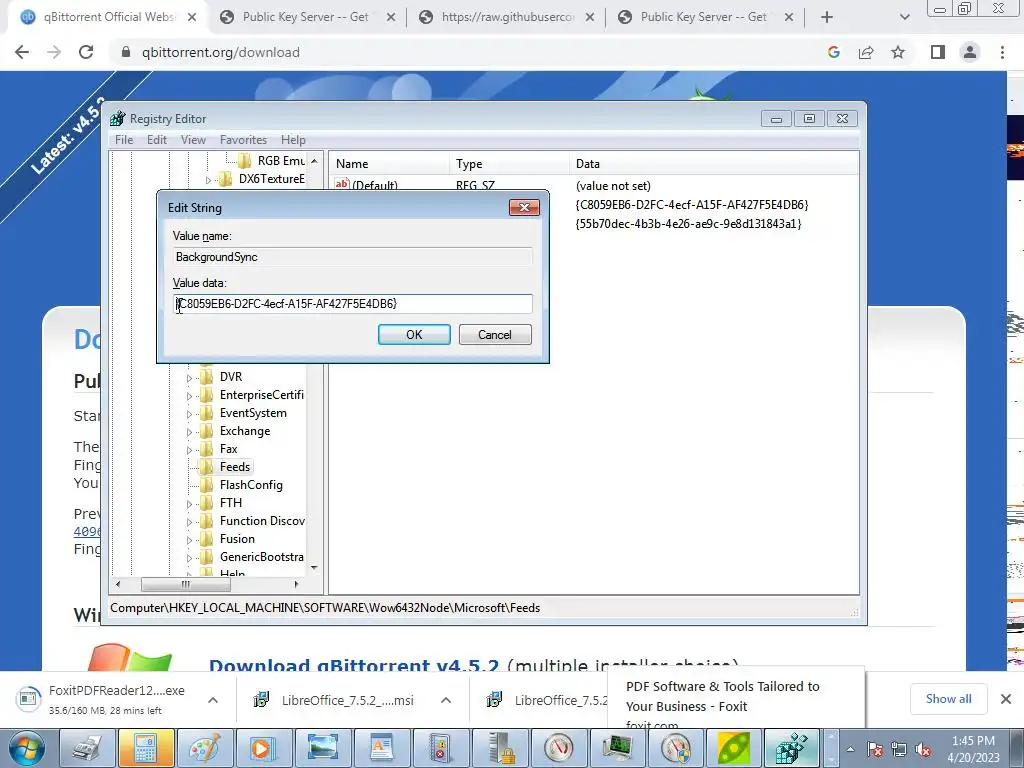Click the Exchange folder icon
The width and height of the screenshot is (1024, 768).
pos(206,431)
